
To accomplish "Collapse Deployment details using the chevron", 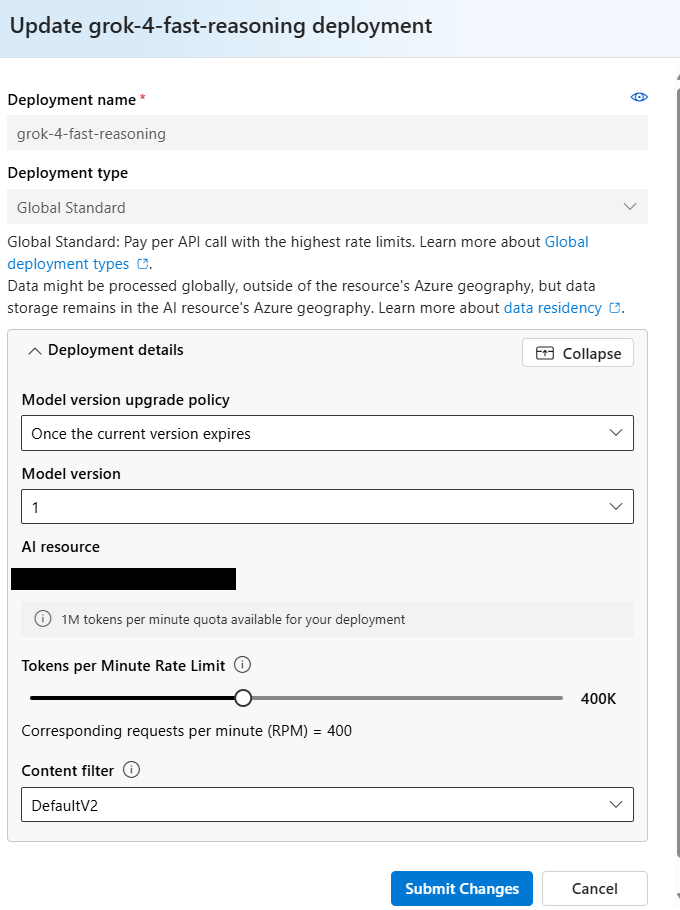I will (35, 351).
